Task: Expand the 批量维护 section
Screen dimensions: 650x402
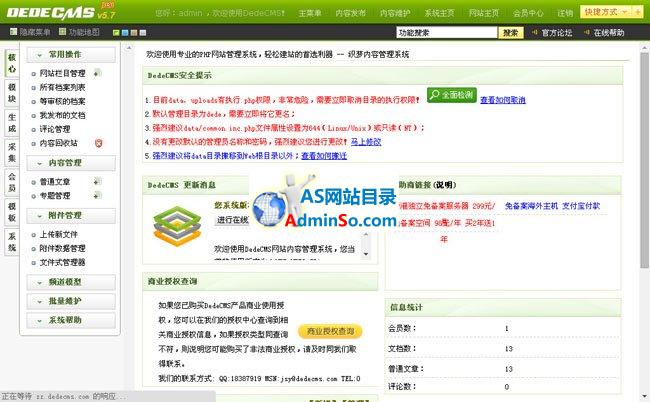Action: (x=71, y=301)
